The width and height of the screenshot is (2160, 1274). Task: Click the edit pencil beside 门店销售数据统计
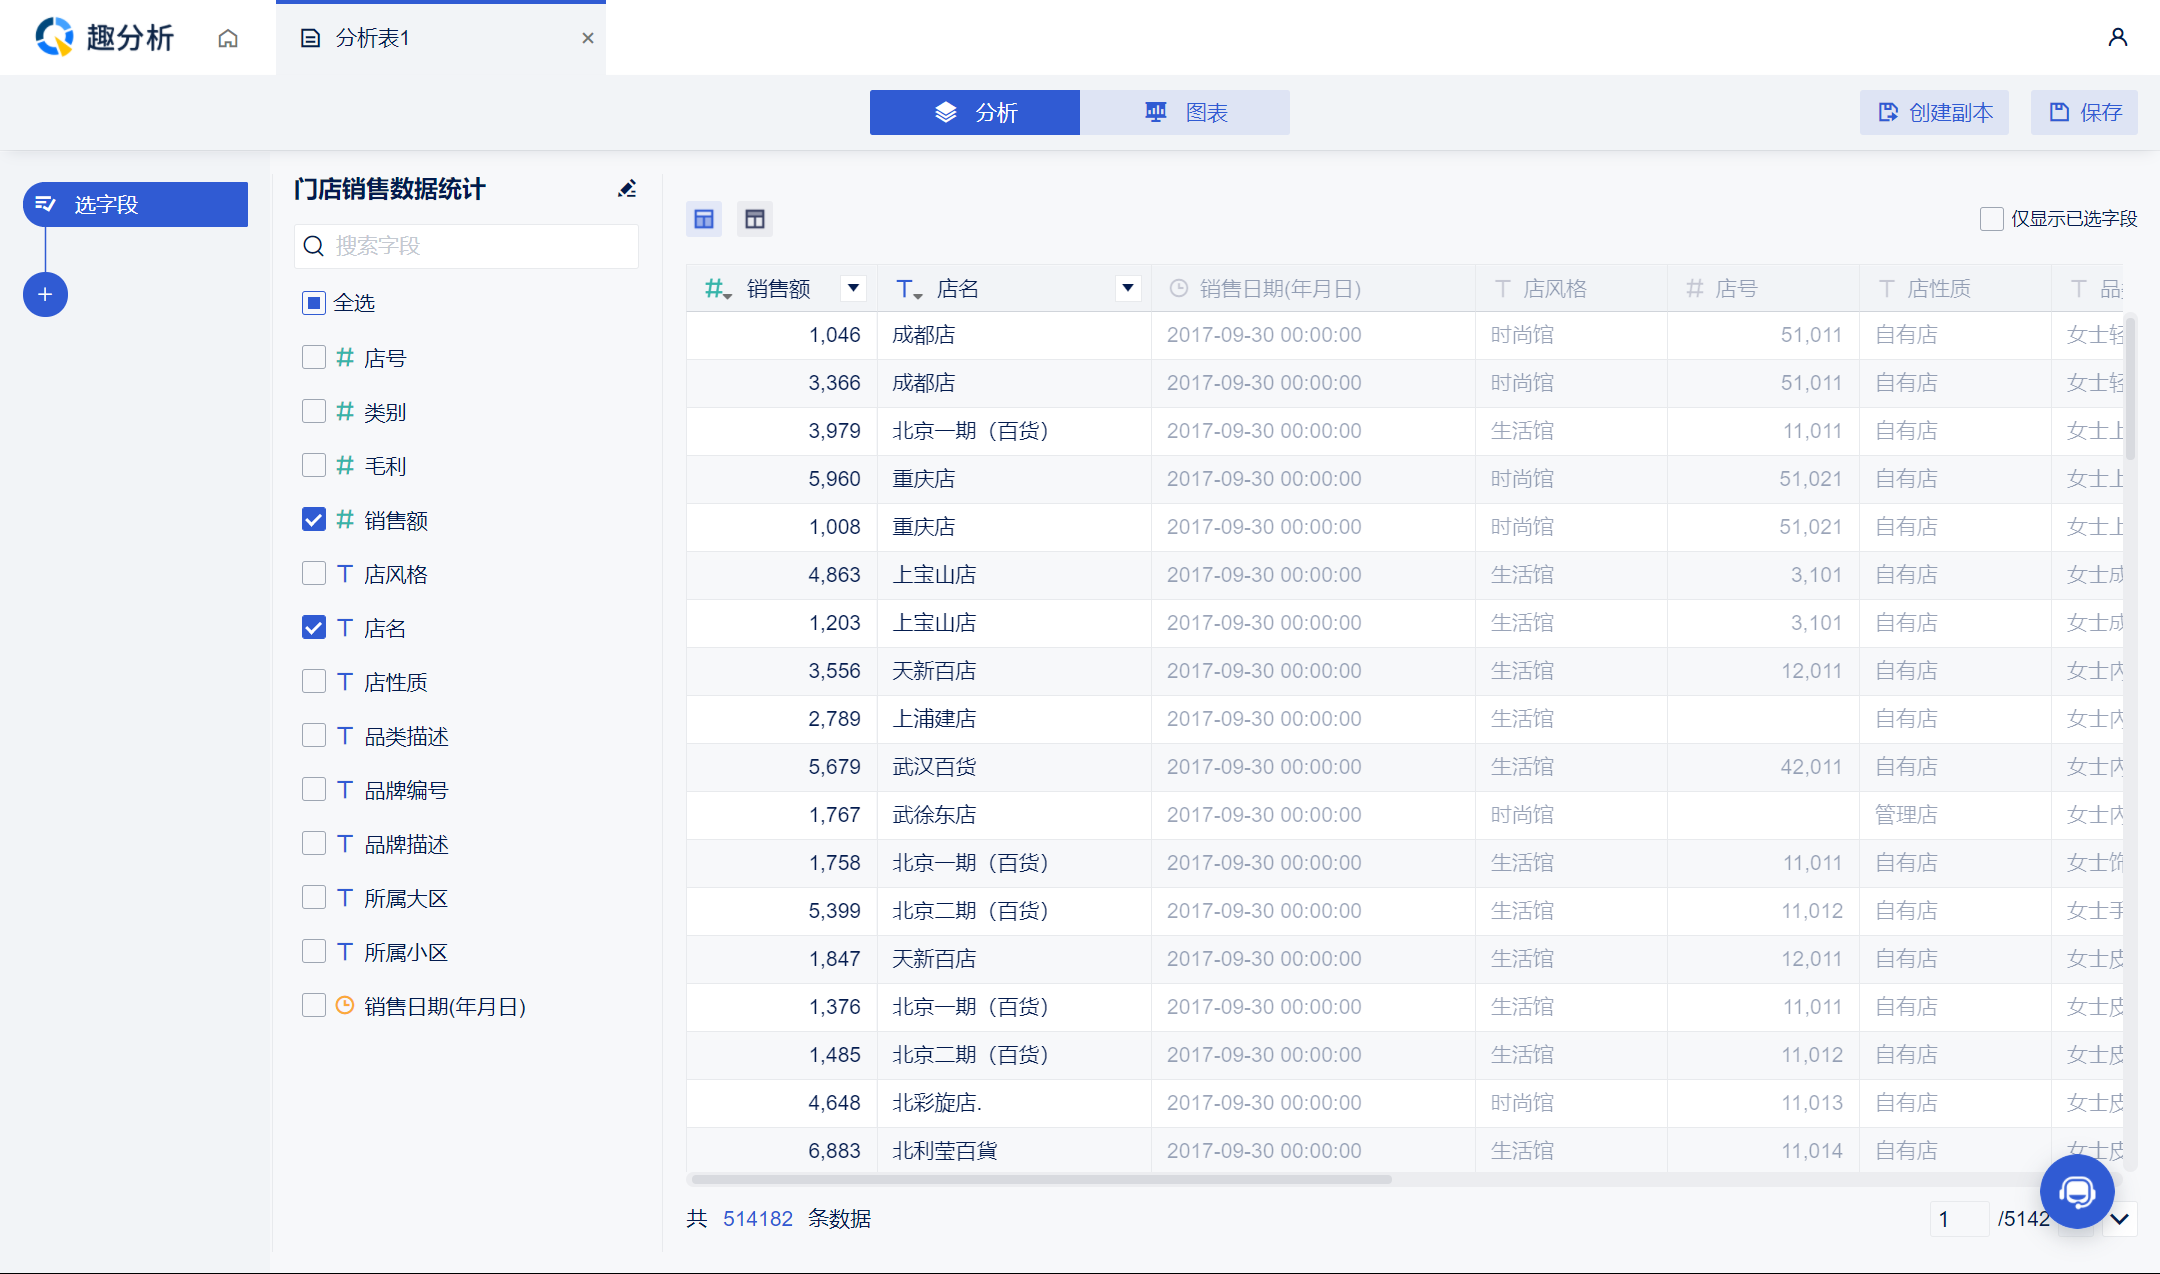627,189
